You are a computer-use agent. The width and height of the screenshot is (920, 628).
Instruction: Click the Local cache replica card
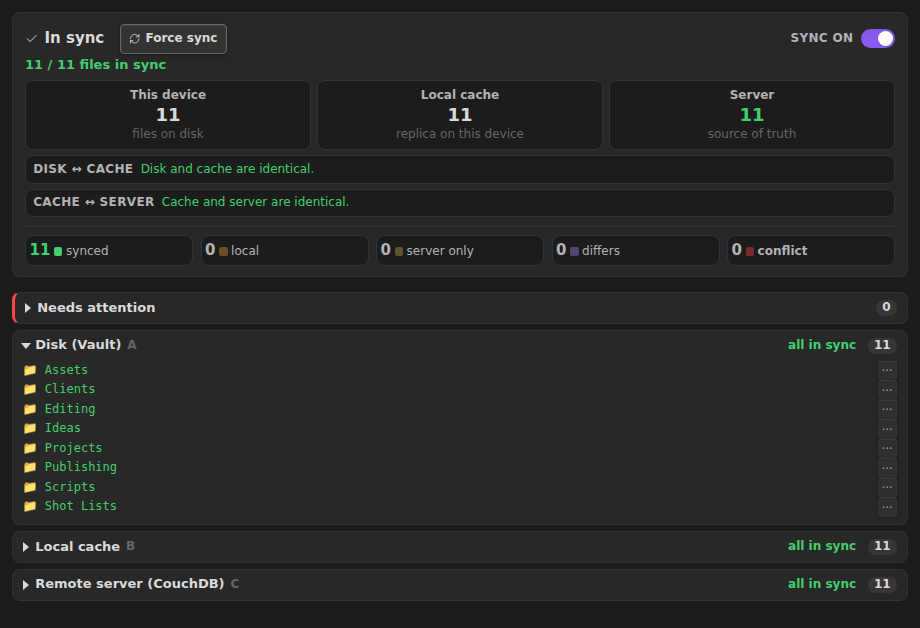point(460,115)
